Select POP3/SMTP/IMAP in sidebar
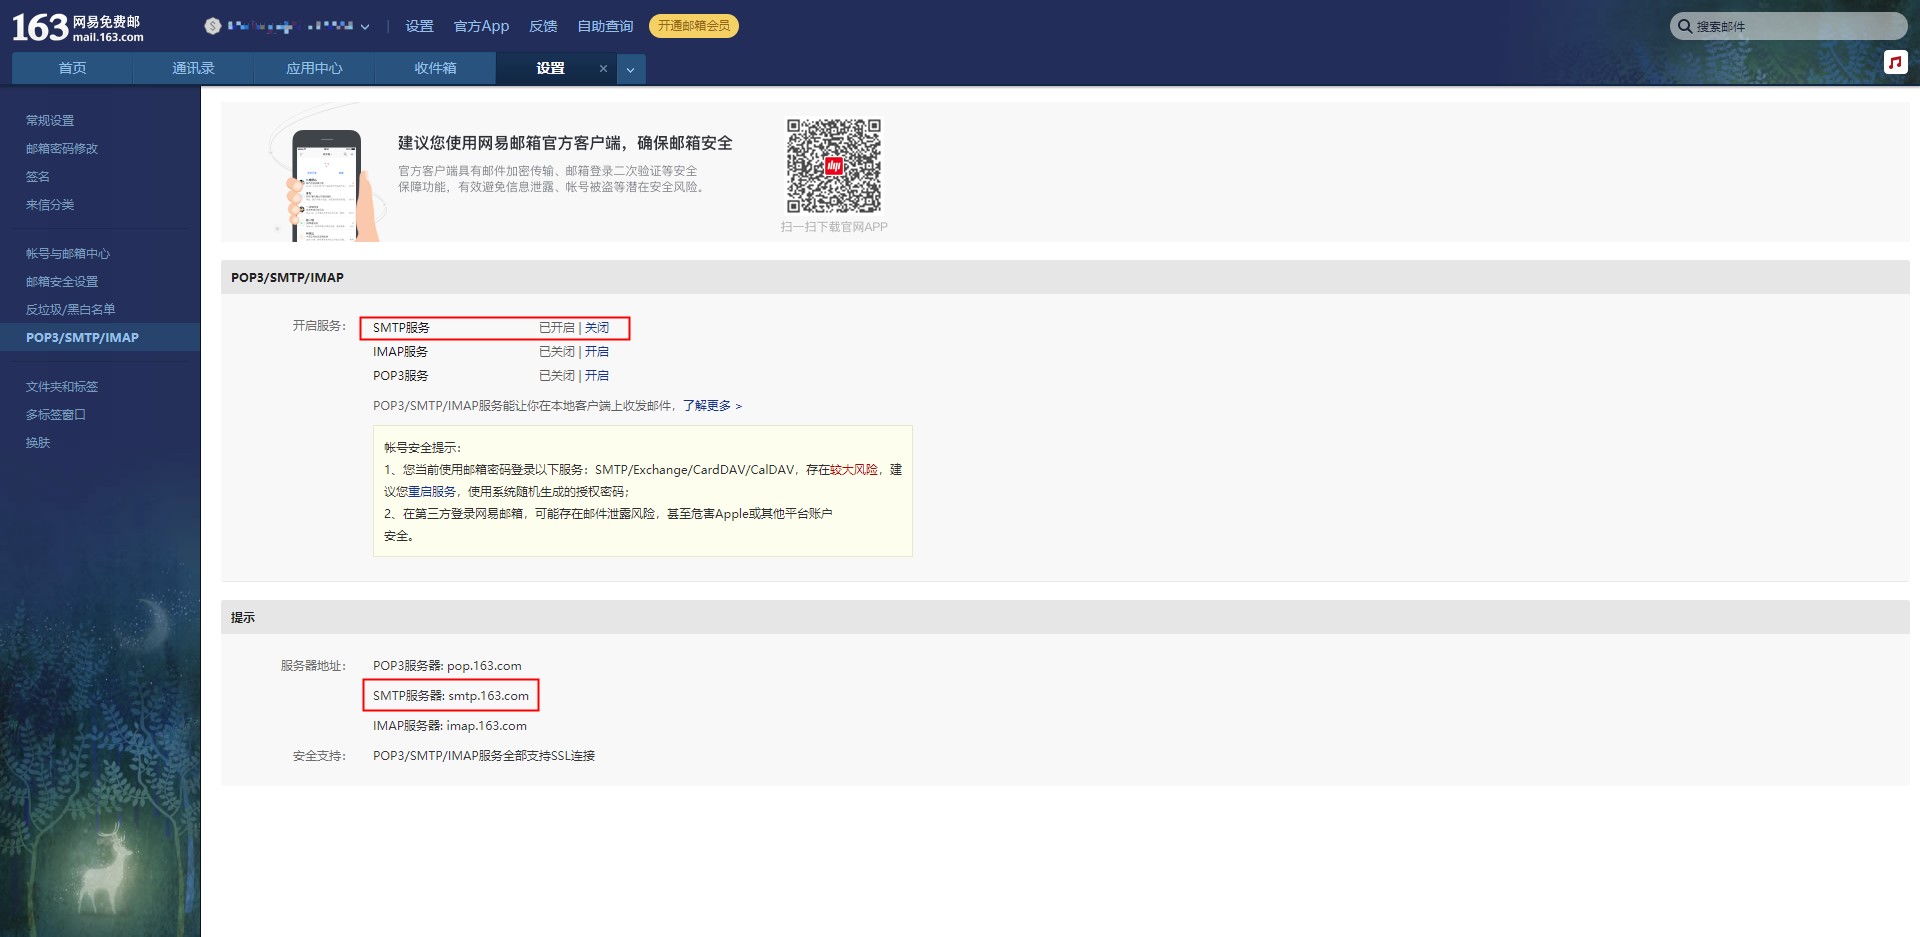The image size is (1920, 937). tap(100, 337)
